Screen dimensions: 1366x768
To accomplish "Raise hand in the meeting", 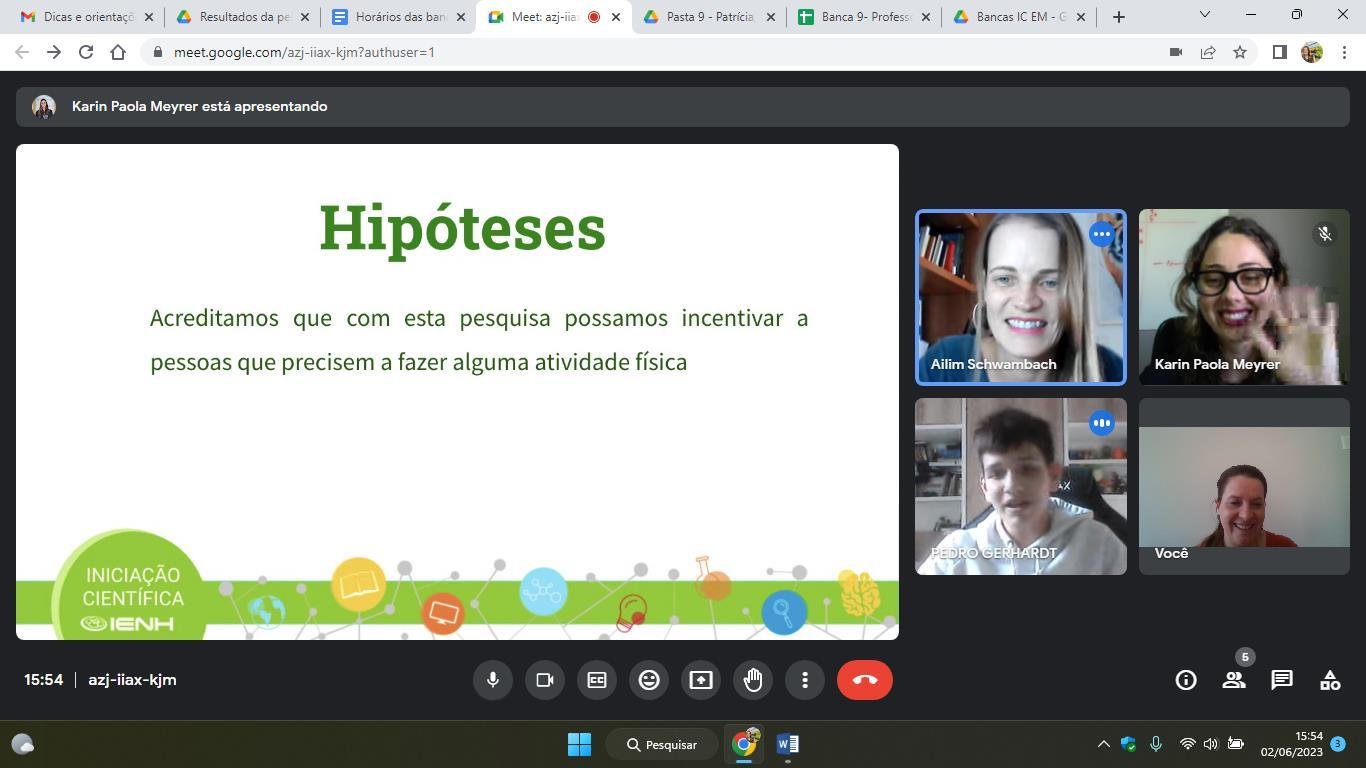I will [753, 680].
